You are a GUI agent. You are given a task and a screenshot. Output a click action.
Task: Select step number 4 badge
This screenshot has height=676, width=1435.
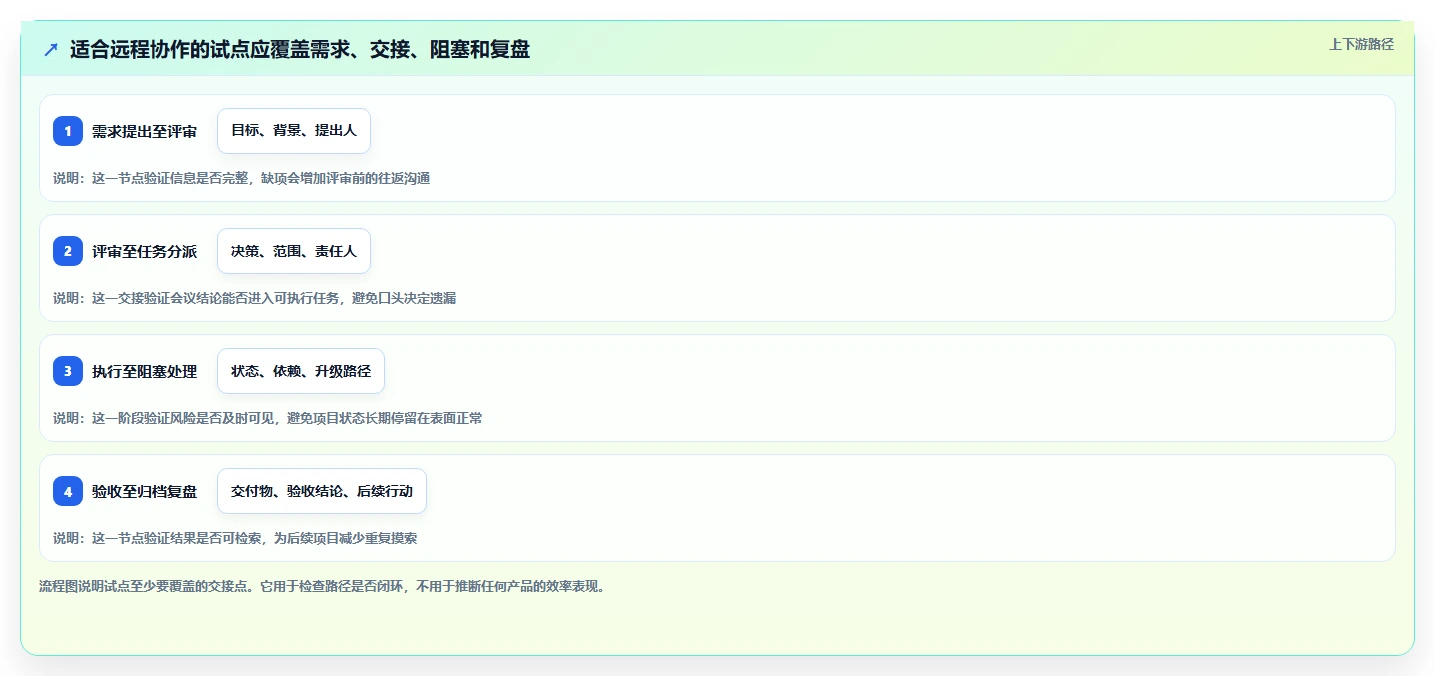(x=68, y=491)
